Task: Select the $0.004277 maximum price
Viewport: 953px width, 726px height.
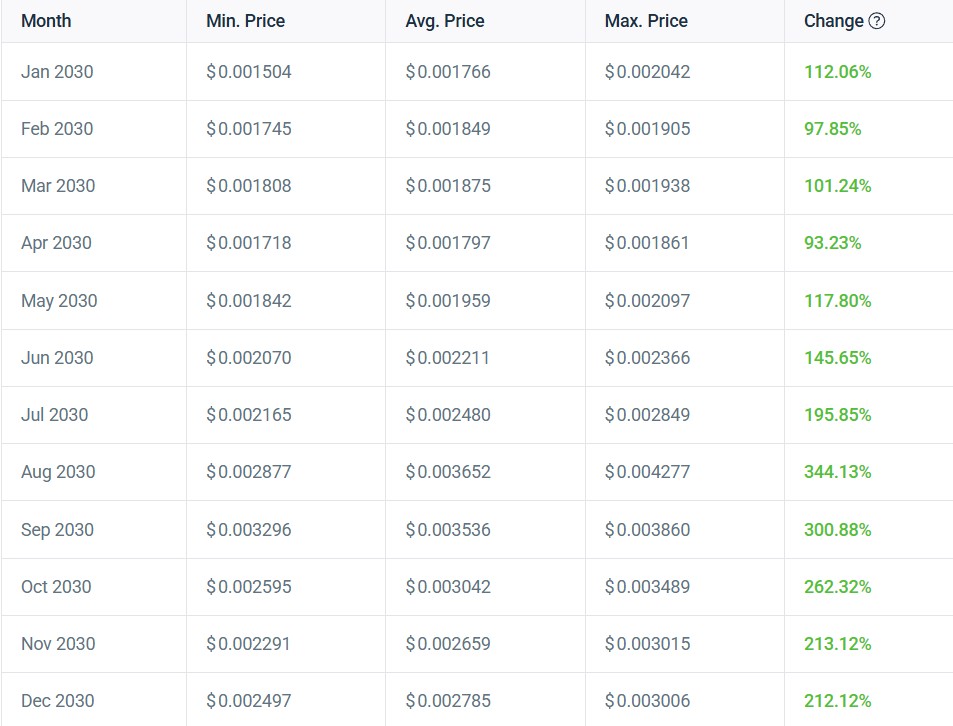Action: [647, 472]
